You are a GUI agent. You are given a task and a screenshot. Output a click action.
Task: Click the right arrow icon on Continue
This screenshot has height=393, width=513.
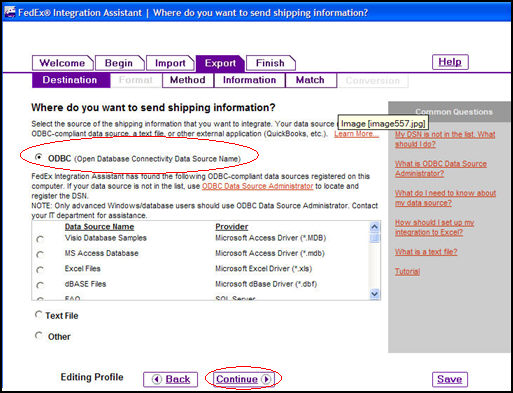click(266, 379)
